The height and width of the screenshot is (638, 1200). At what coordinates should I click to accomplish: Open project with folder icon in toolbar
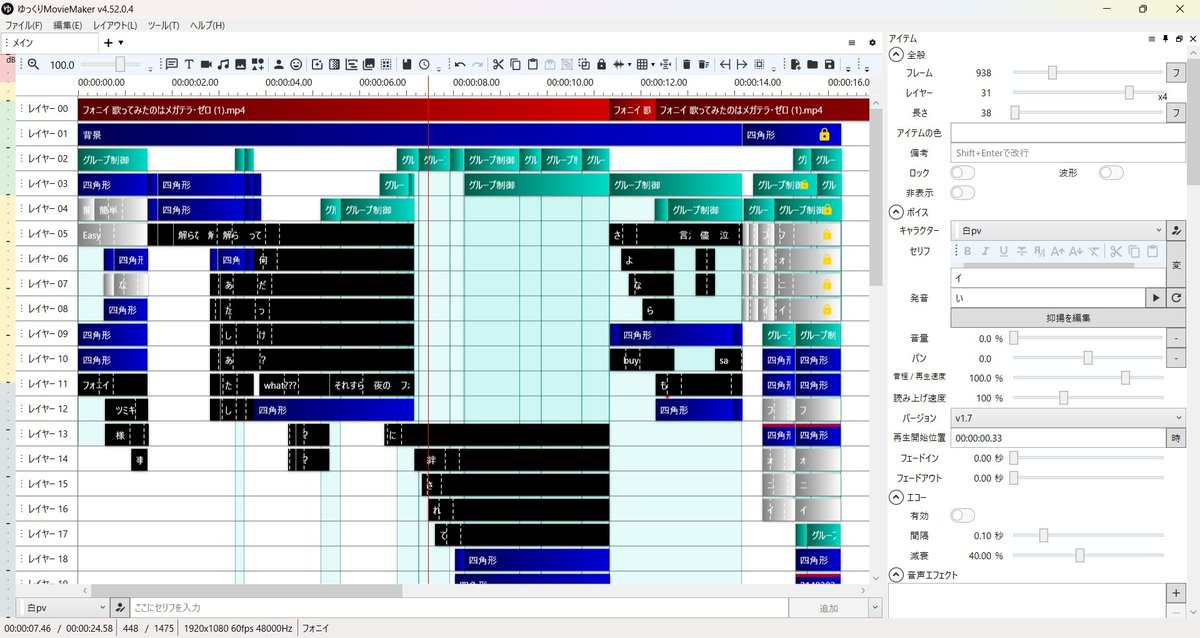812,64
